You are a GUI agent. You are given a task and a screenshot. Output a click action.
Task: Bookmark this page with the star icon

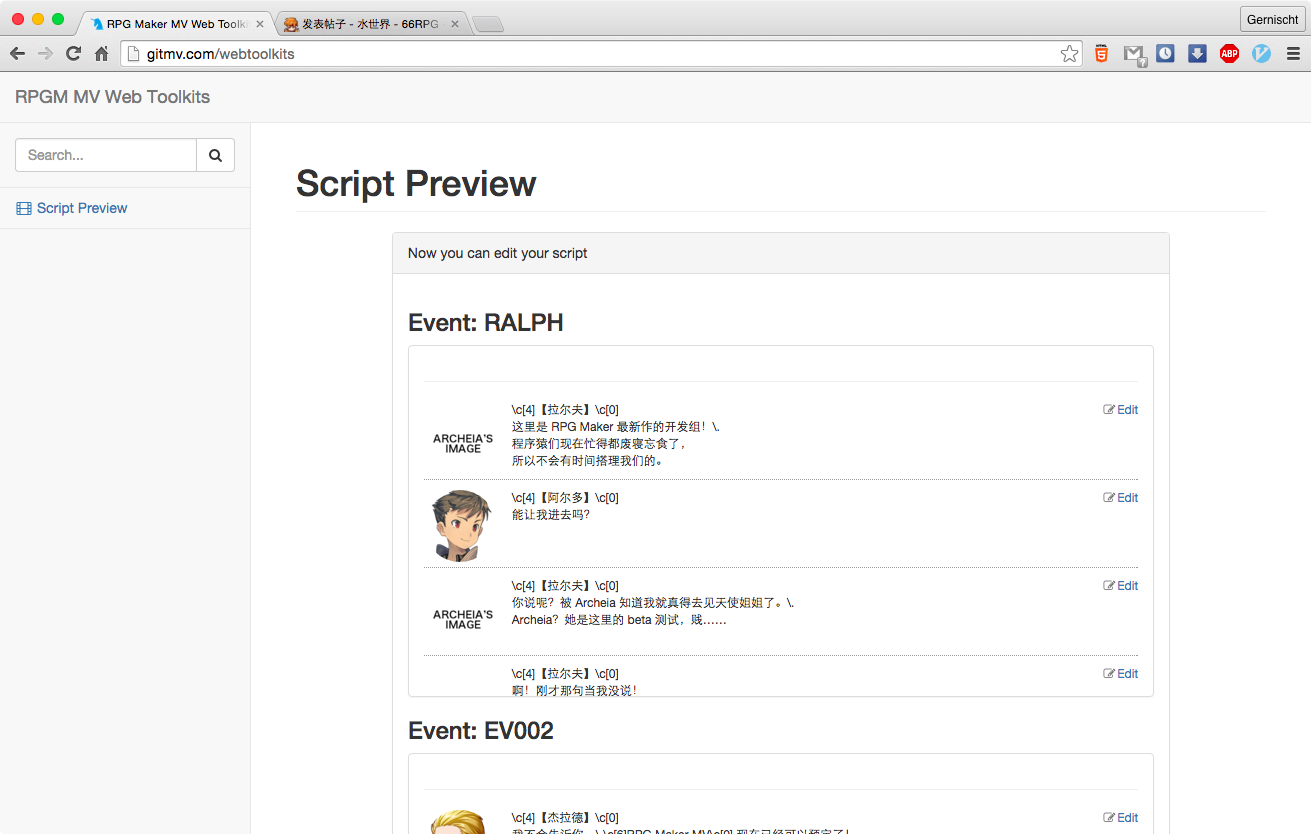coord(1070,54)
